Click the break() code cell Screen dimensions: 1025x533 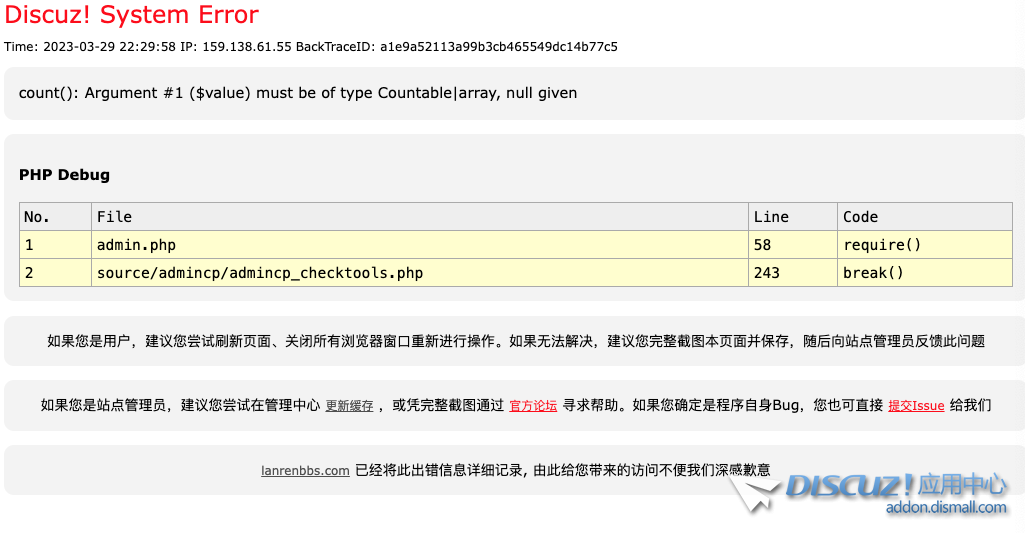[873, 273]
